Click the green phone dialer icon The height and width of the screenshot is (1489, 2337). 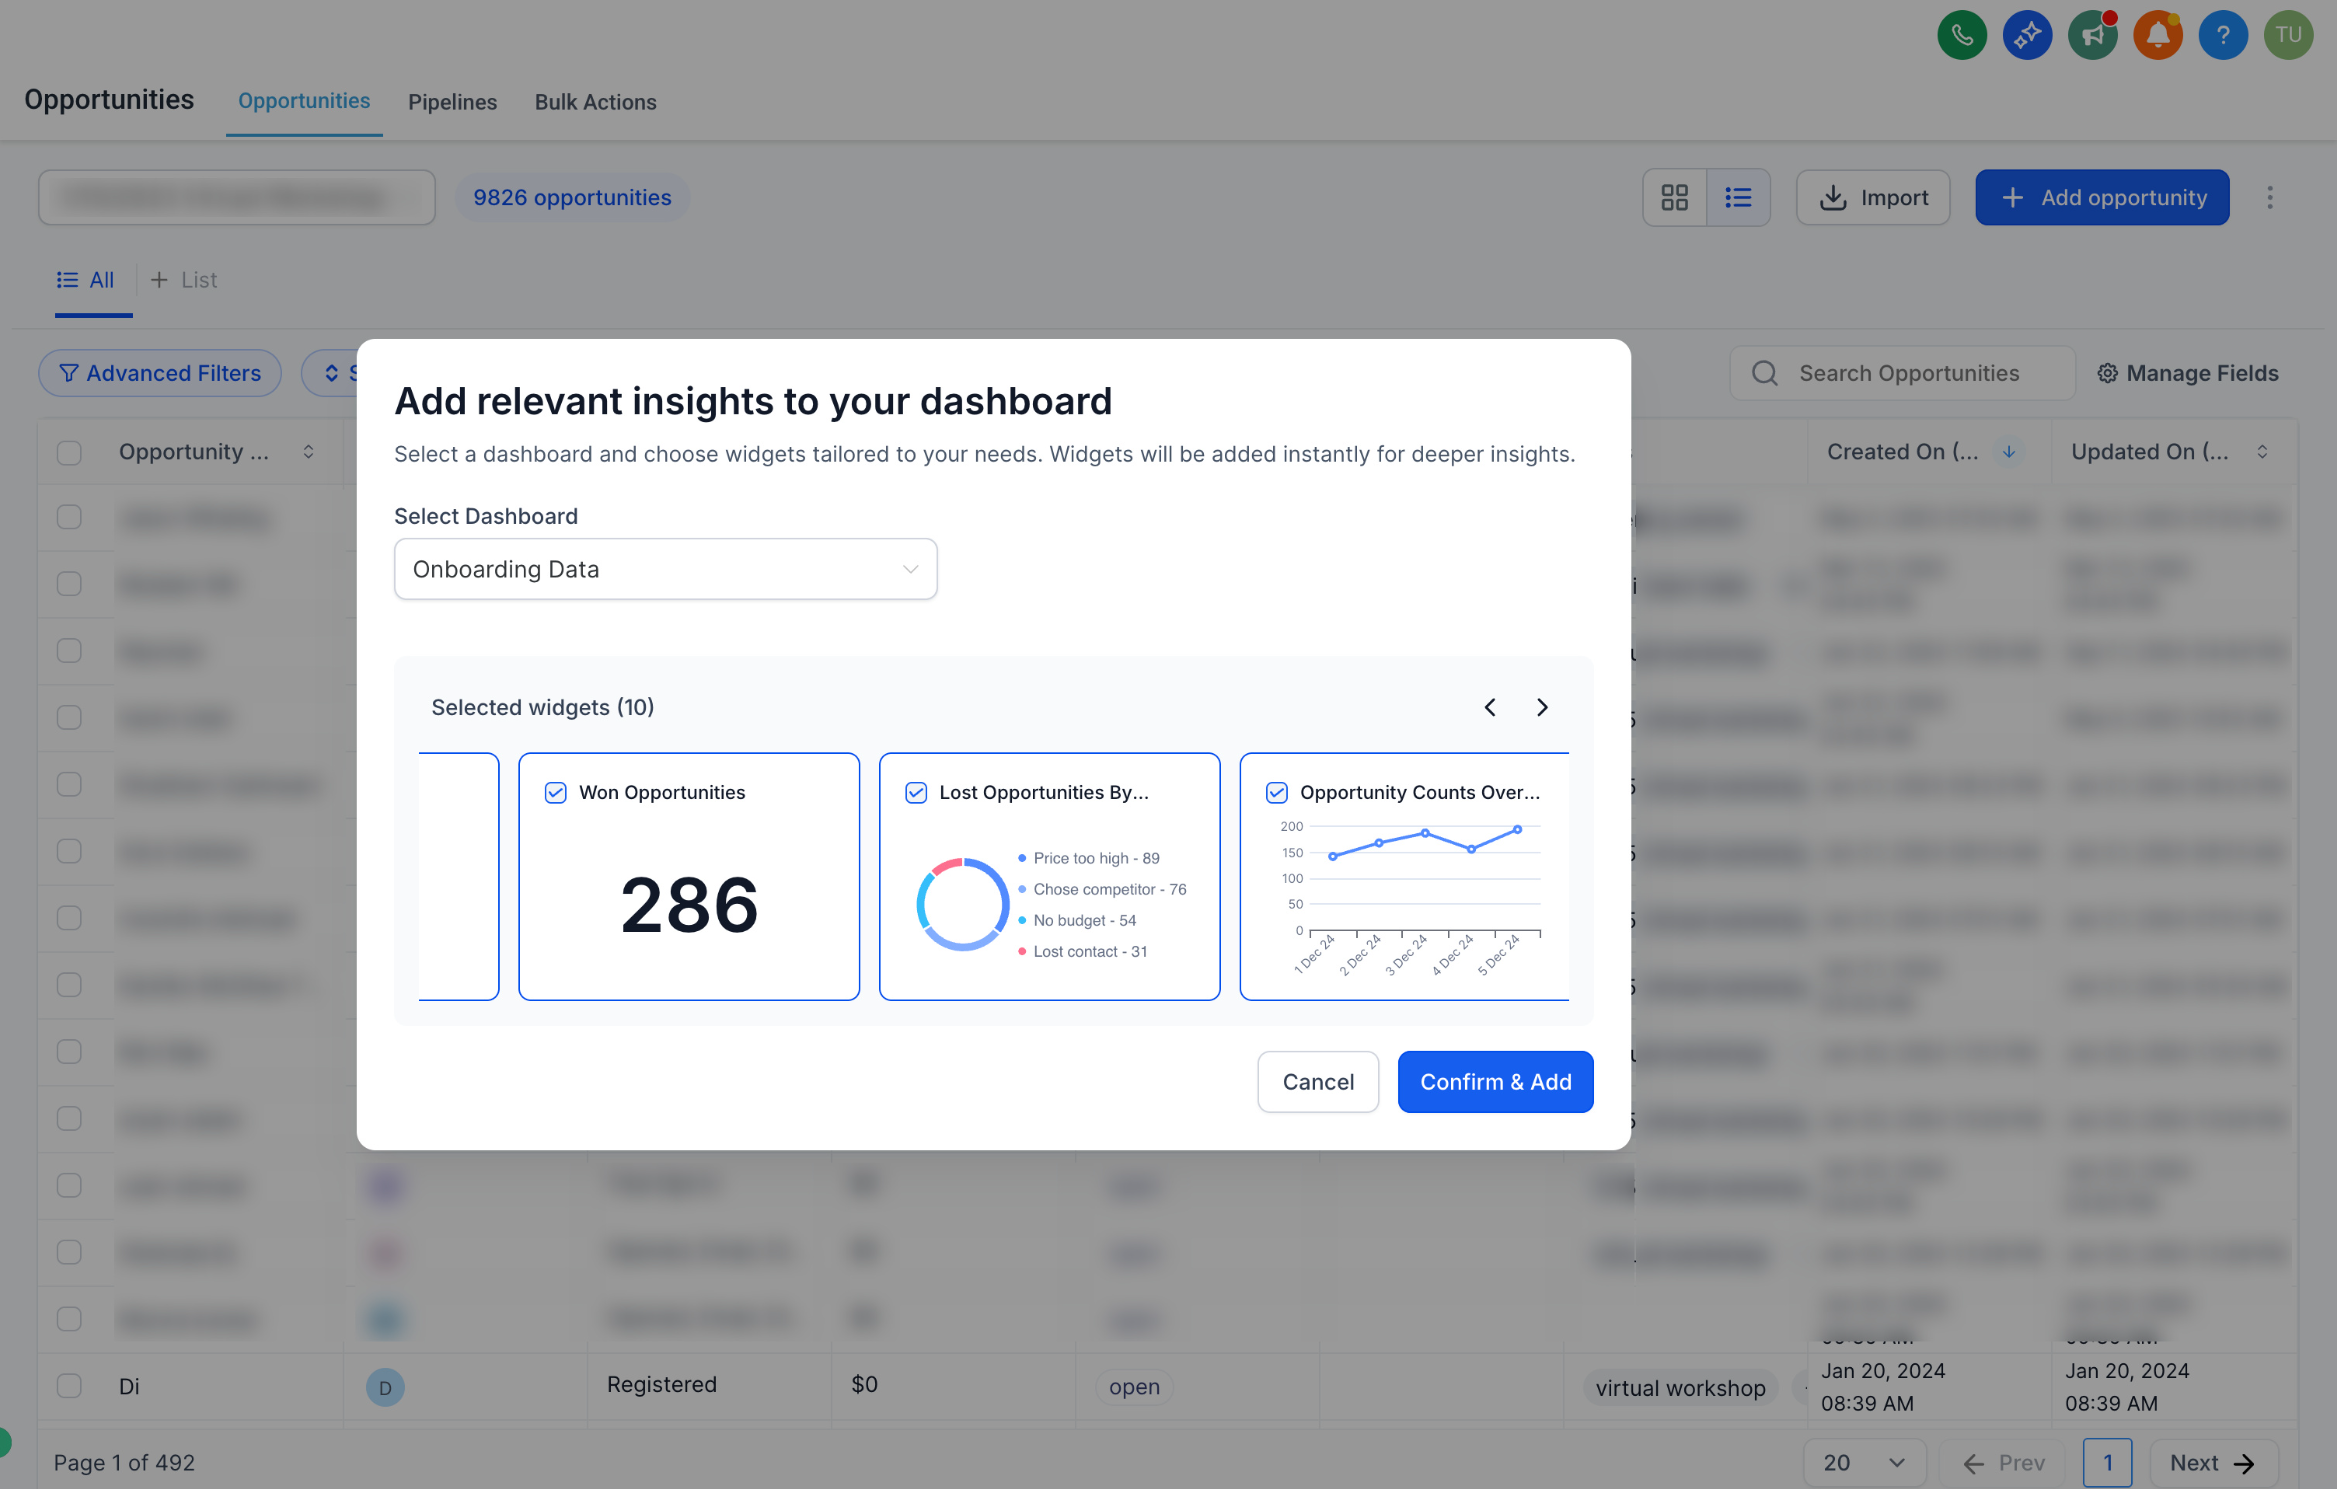[1962, 35]
